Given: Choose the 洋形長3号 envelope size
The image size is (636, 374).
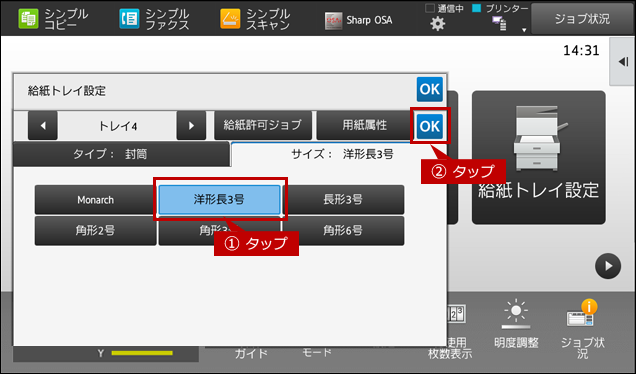Looking at the screenshot, I should point(219,199).
